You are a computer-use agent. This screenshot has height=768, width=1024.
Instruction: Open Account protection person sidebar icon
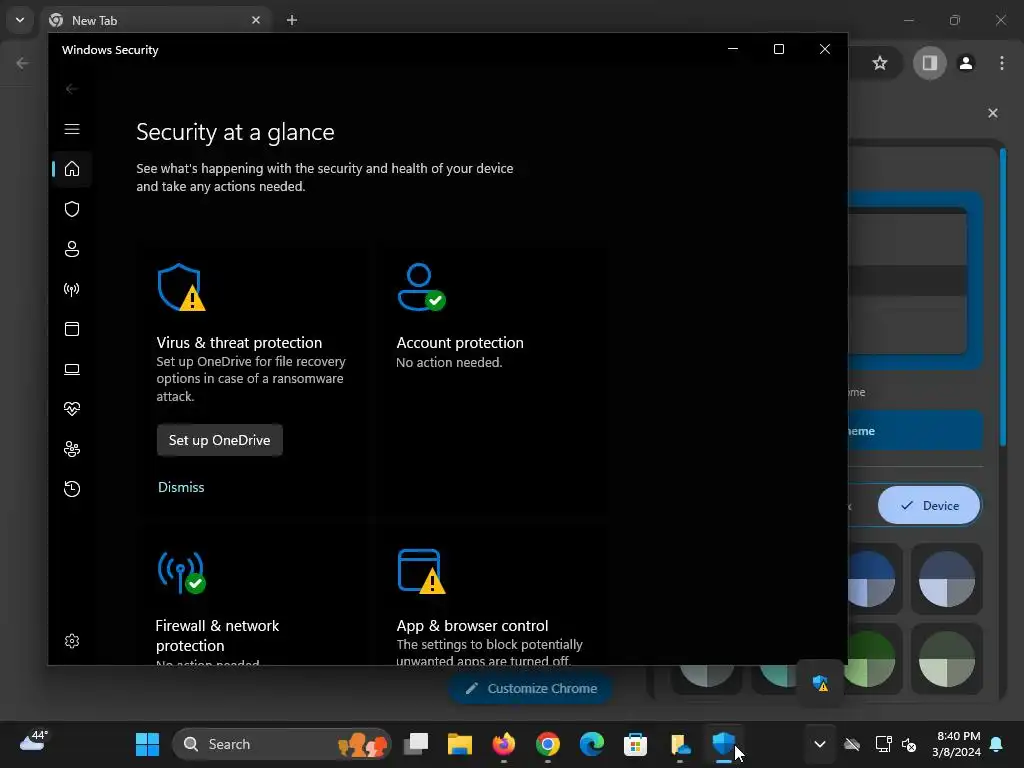[72, 249]
